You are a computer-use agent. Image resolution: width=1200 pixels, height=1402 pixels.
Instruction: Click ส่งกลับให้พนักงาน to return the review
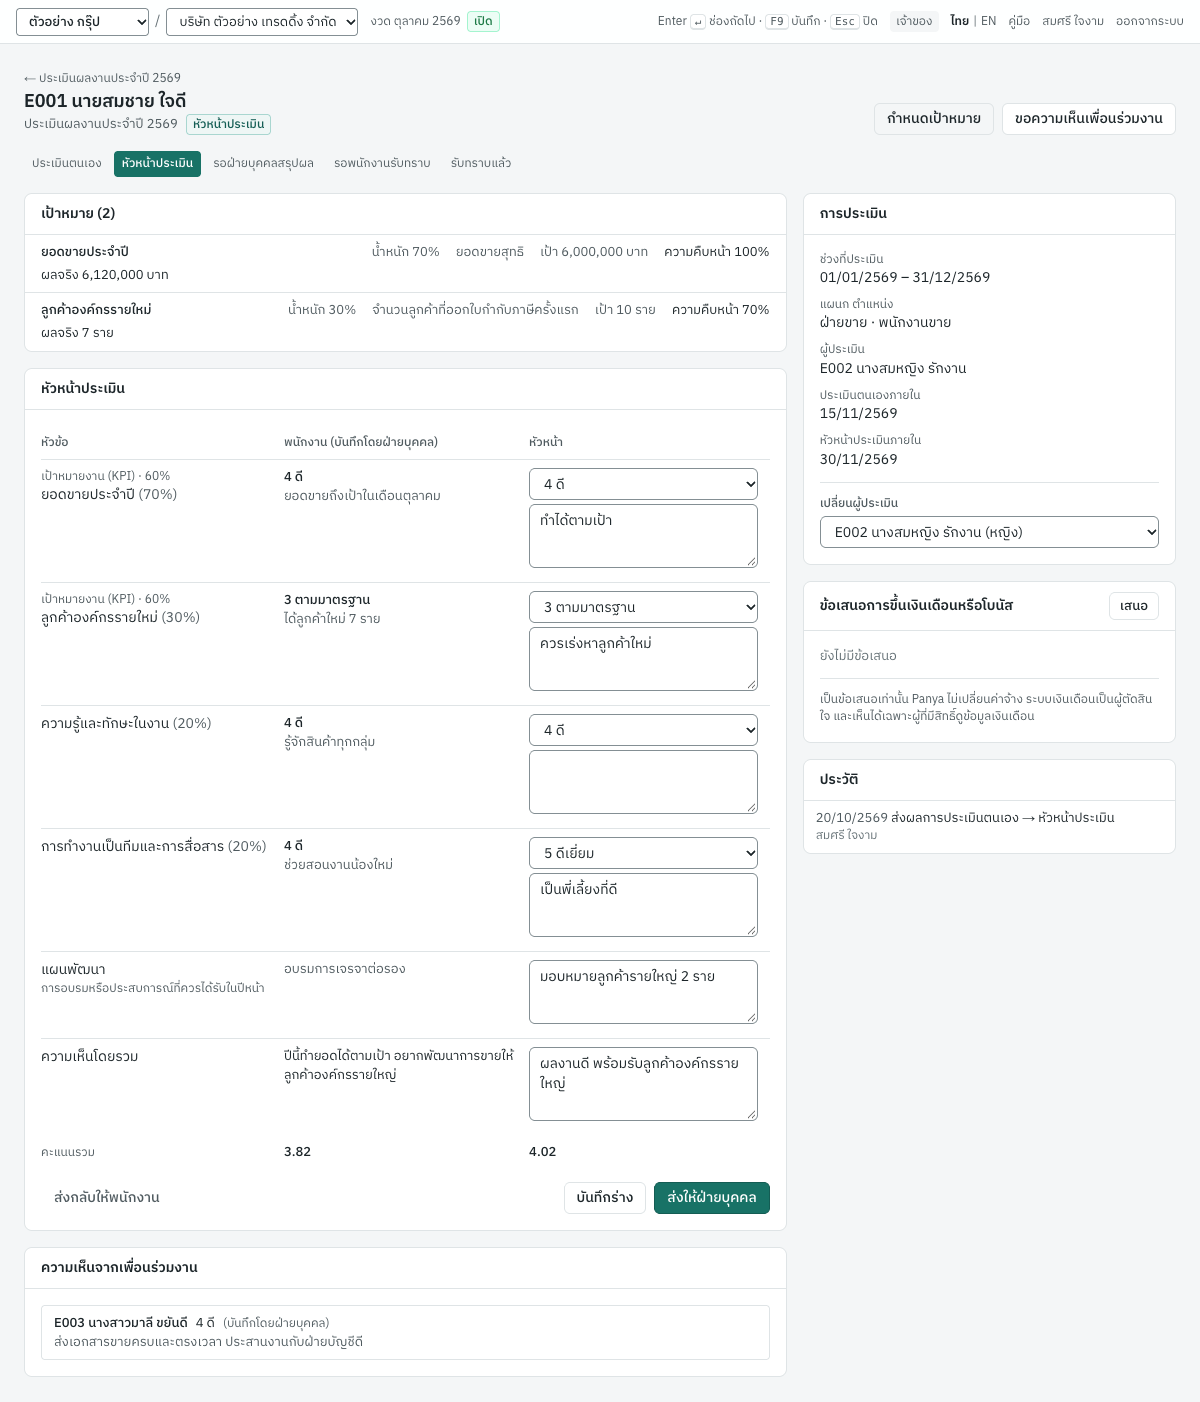[x=107, y=1198]
